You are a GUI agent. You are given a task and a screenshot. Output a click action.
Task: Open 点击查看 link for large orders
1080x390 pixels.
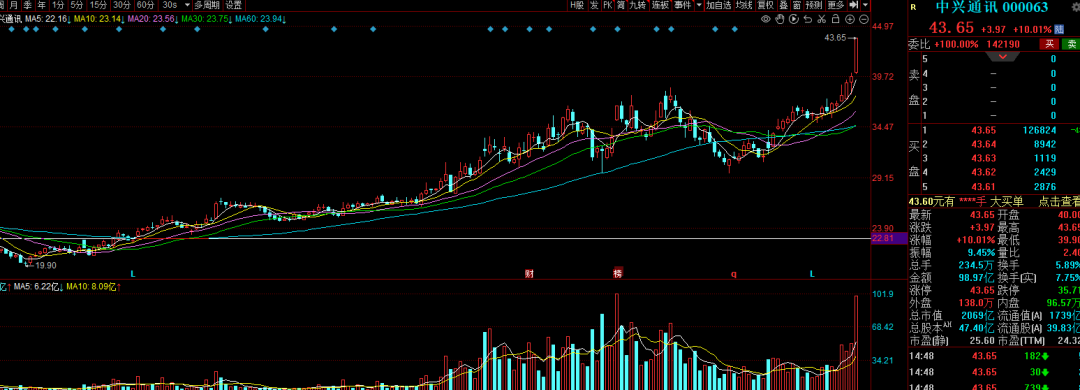[x=1059, y=201]
